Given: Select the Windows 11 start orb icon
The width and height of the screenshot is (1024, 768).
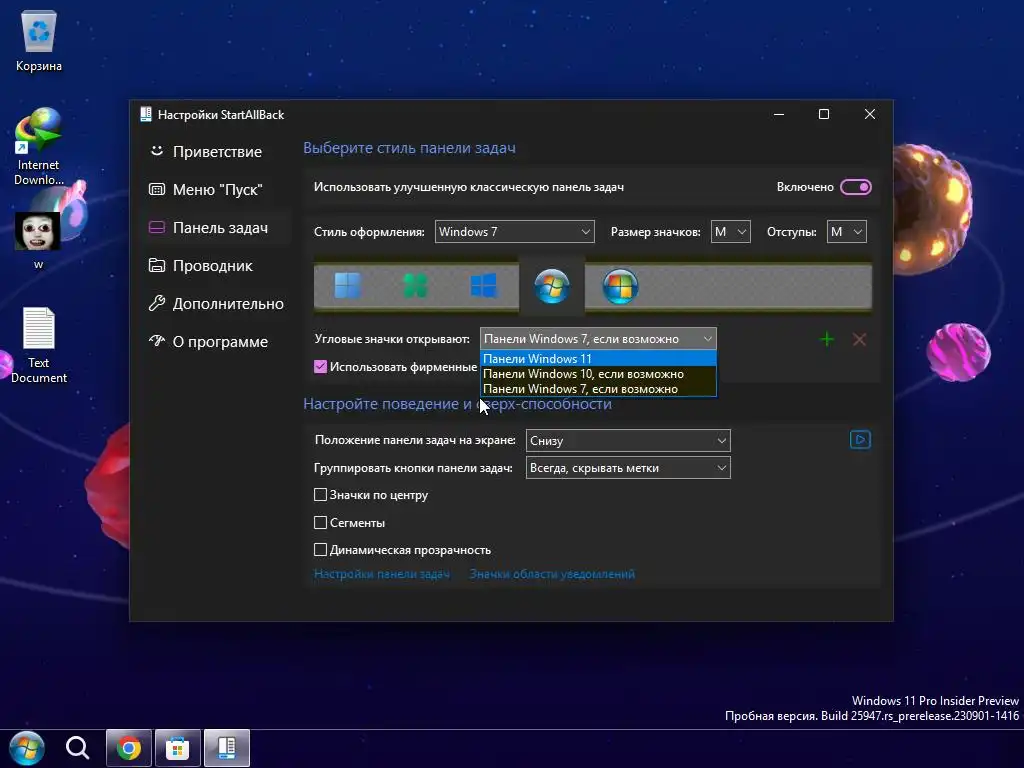Looking at the screenshot, I should pos(347,285).
